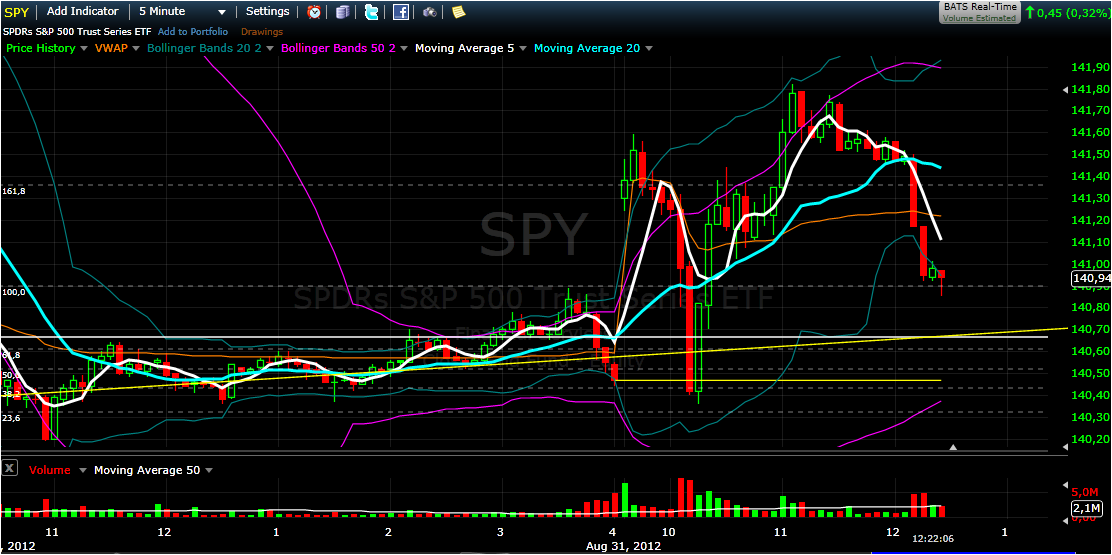Expand the Moving Average 20 dropdown
The height and width of the screenshot is (555, 1112).
[649, 49]
